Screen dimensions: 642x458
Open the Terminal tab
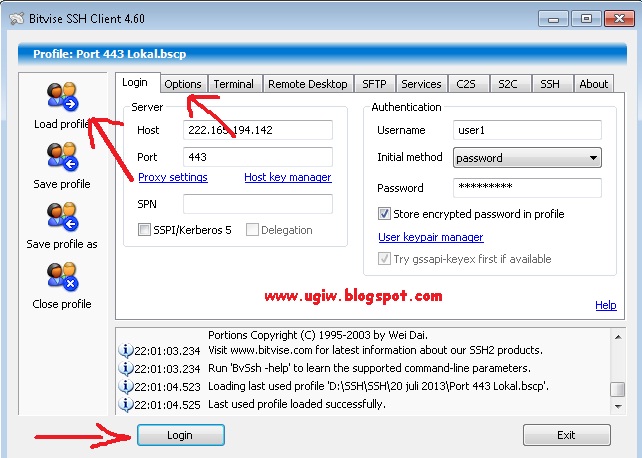pyautogui.click(x=234, y=84)
